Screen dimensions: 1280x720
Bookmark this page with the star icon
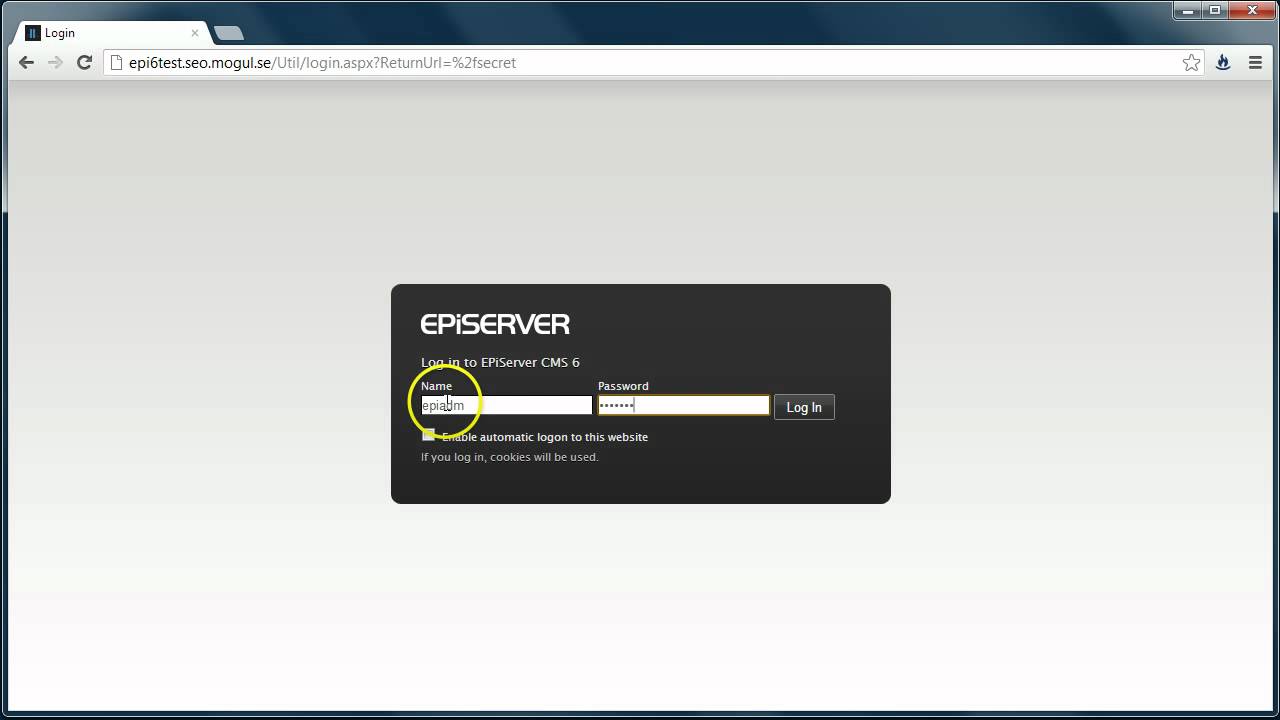click(x=1191, y=62)
